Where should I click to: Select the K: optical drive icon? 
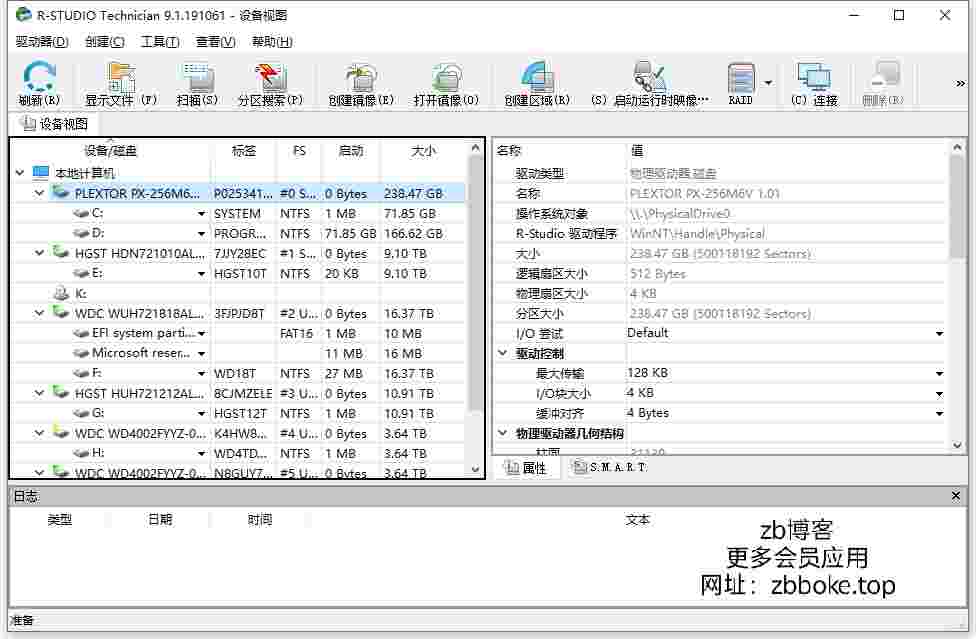click(x=61, y=292)
